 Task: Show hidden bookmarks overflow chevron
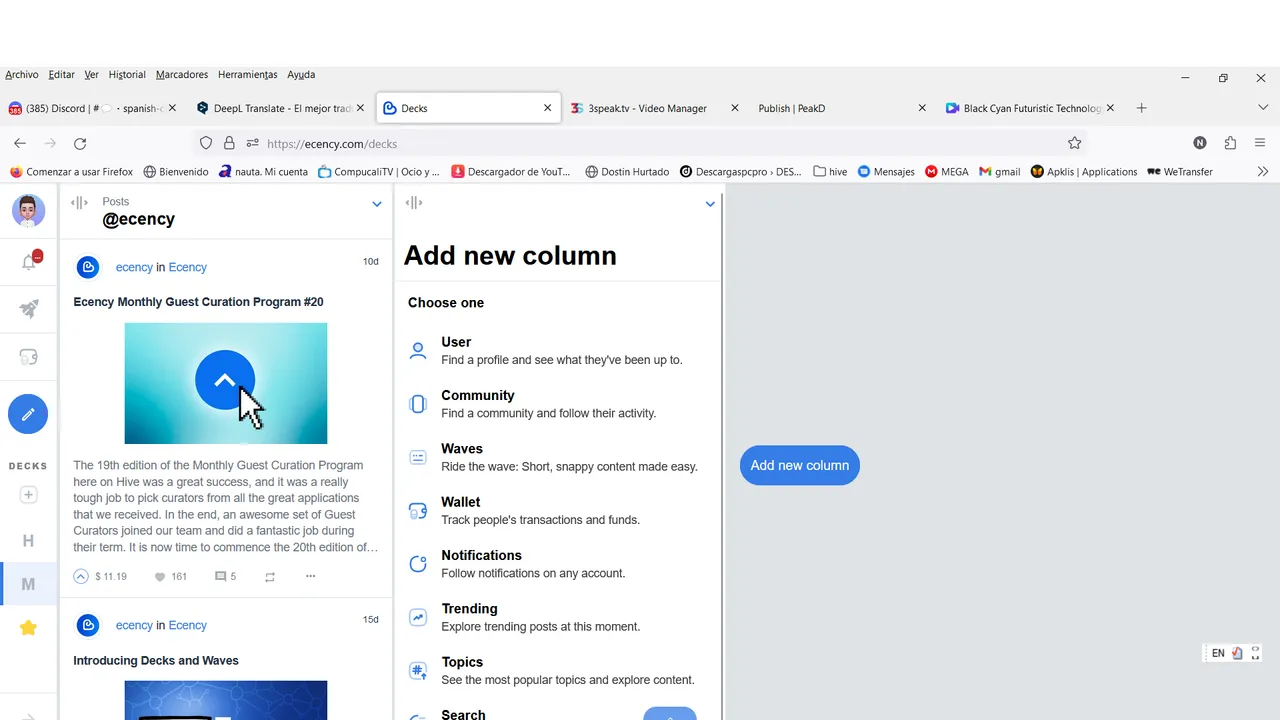1262,172
